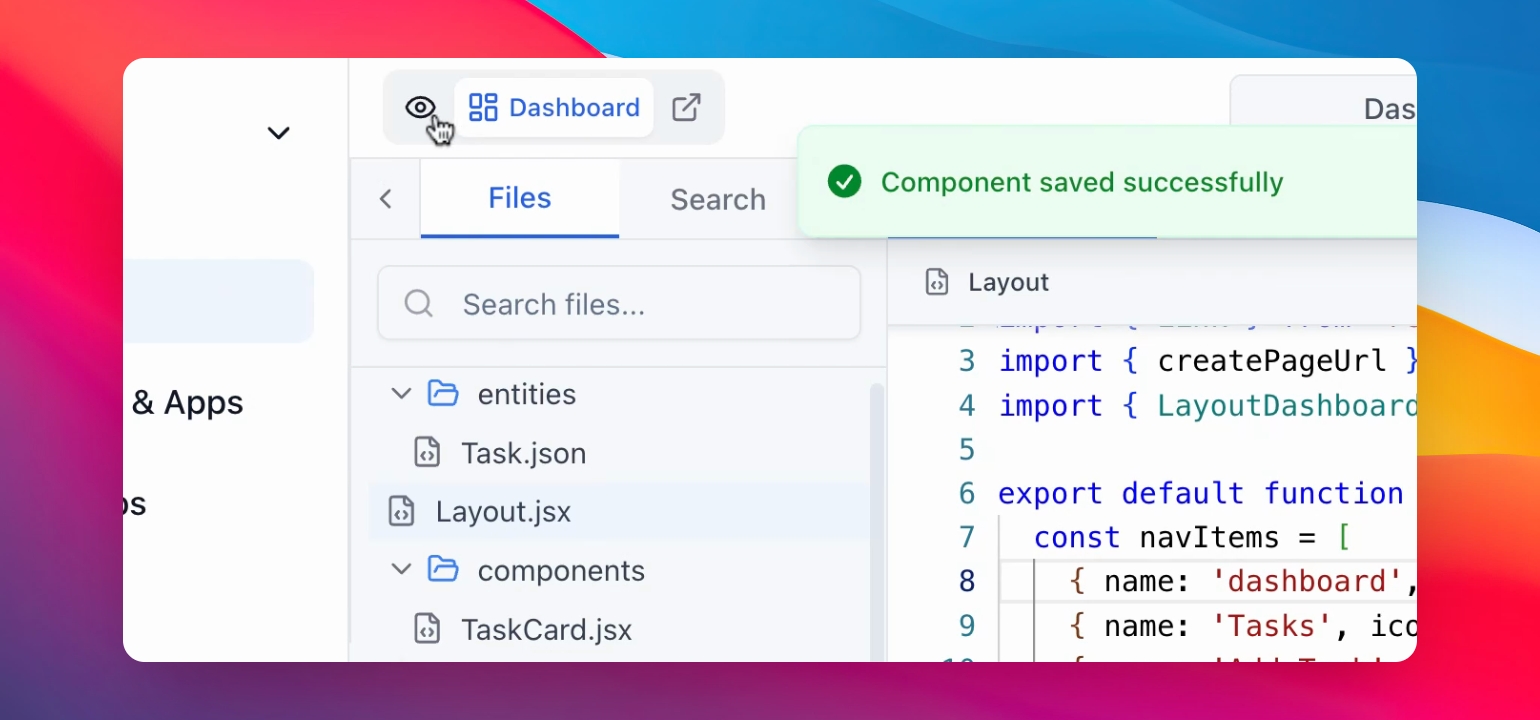Click the file icon on the Layout editor tab
This screenshot has width=1540, height=720.
[x=937, y=283]
